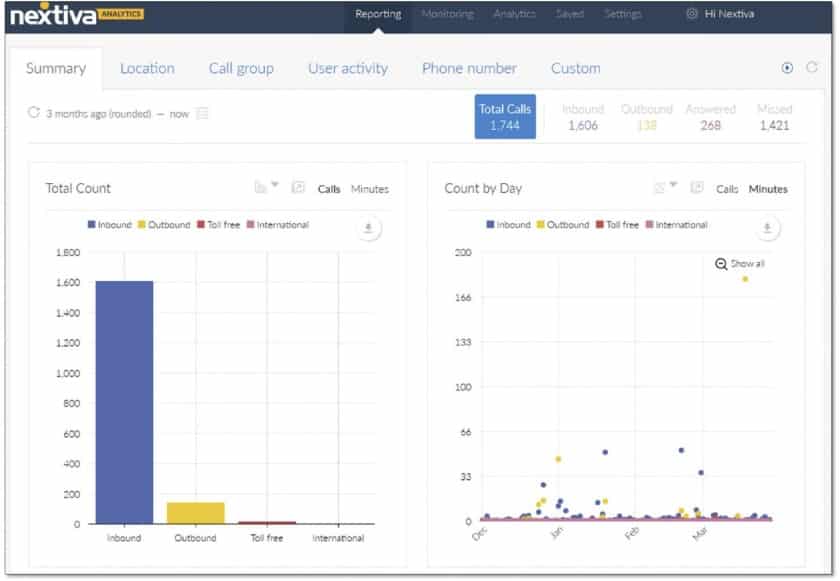Switch Count by Day chart to Minutes
The width and height of the screenshot is (840, 581).
768,188
